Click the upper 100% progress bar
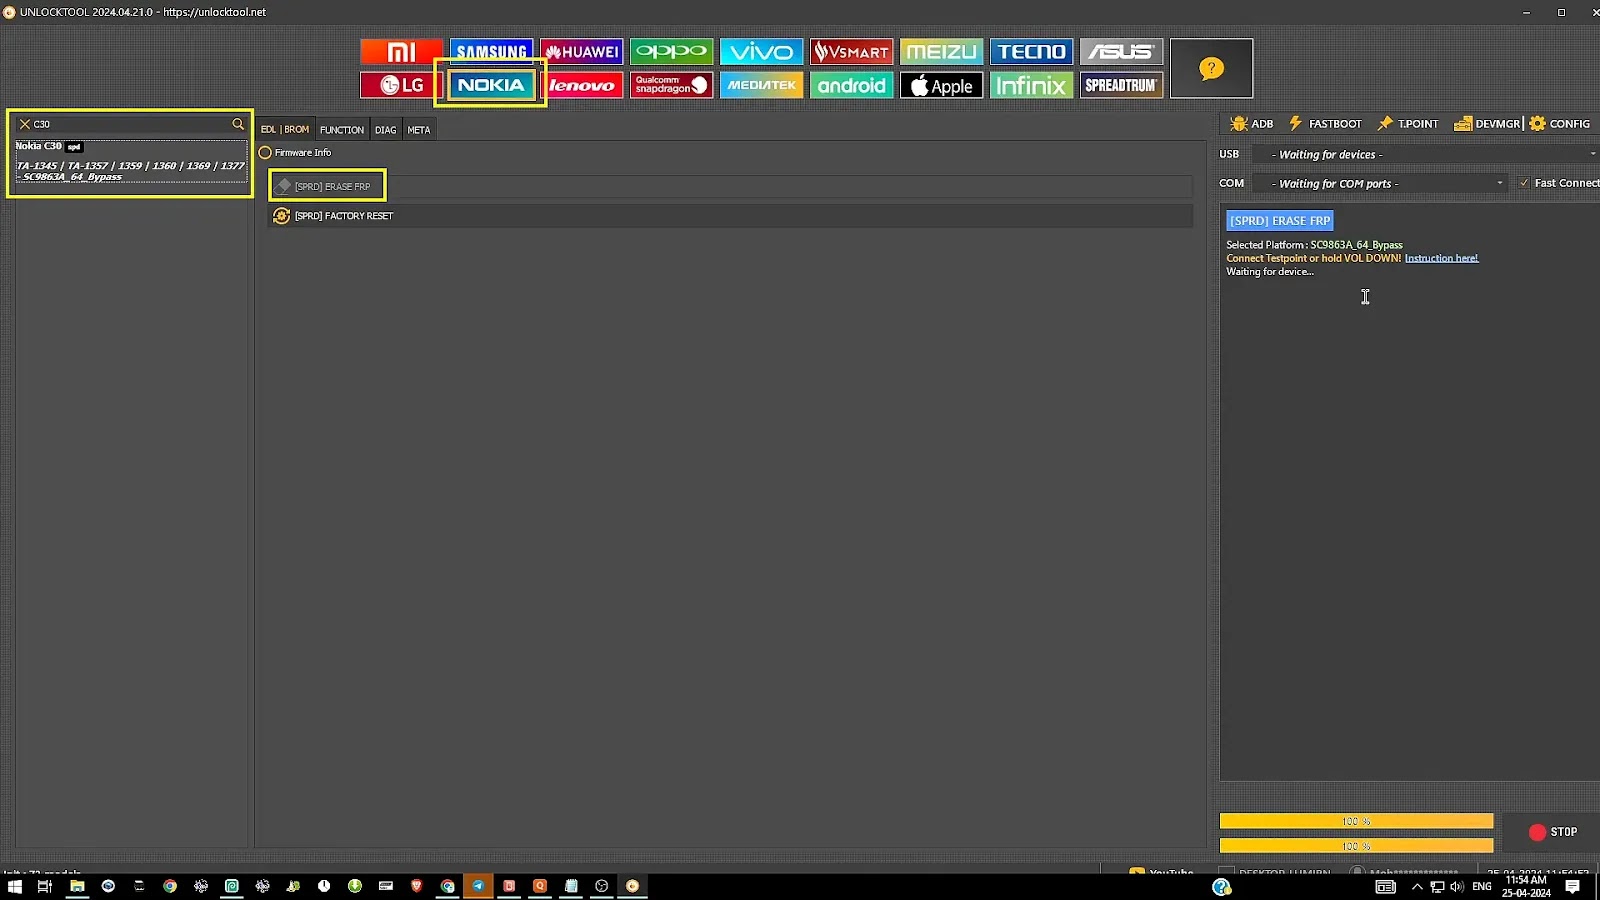The width and height of the screenshot is (1600, 900). pos(1356,821)
